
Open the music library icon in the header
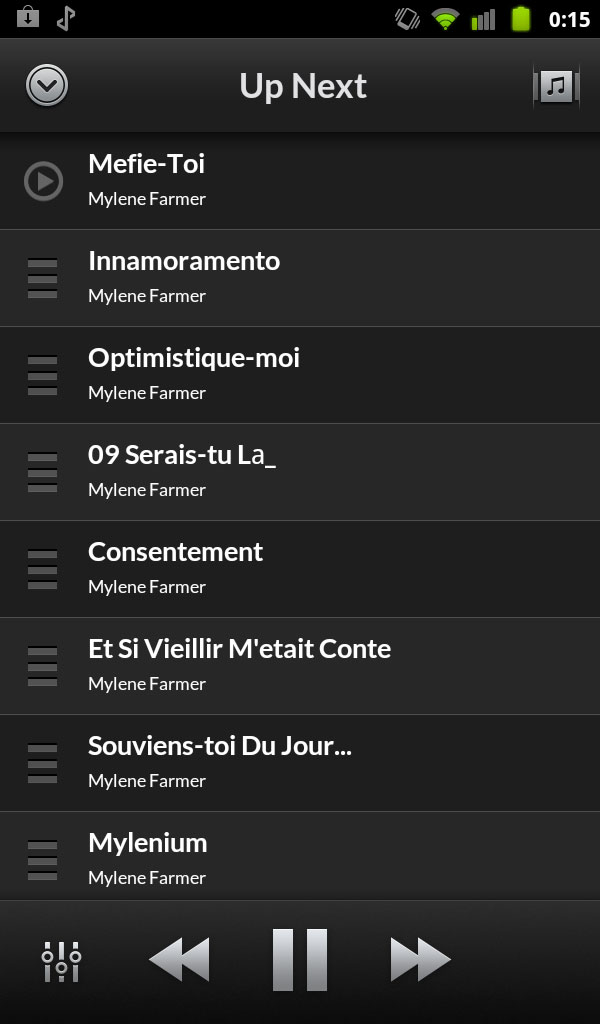(x=556, y=87)
